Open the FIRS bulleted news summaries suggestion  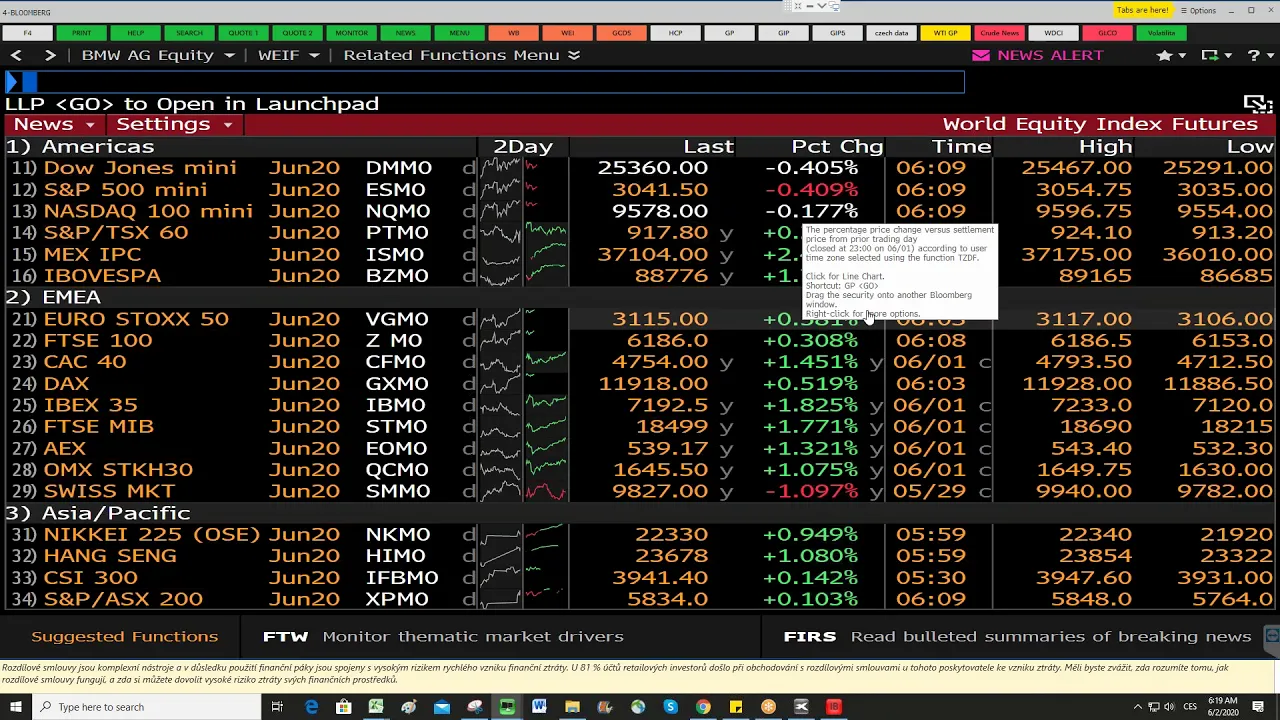coord(1017,637)
